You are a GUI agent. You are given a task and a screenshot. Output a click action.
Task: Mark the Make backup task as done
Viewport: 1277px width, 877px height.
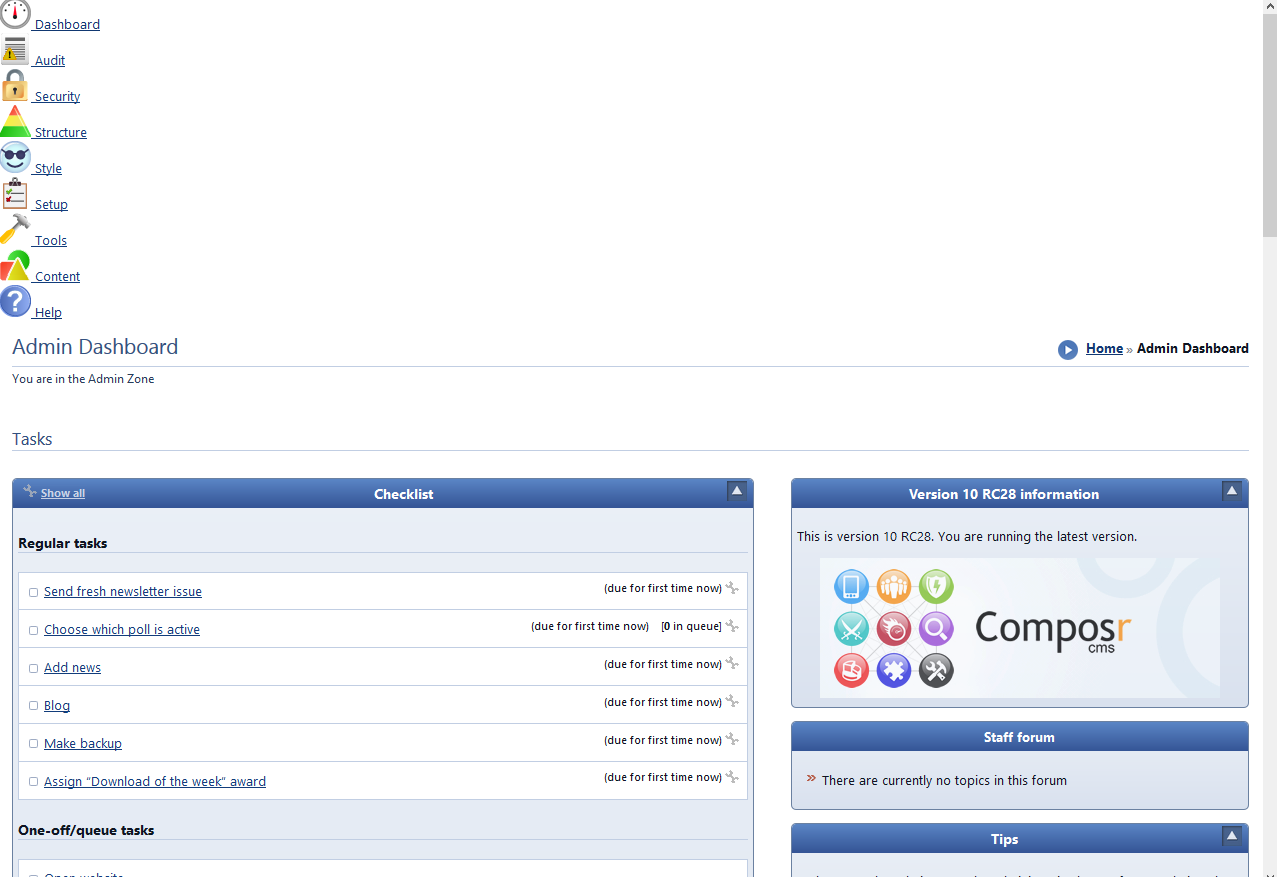click(x=33, y=744)
